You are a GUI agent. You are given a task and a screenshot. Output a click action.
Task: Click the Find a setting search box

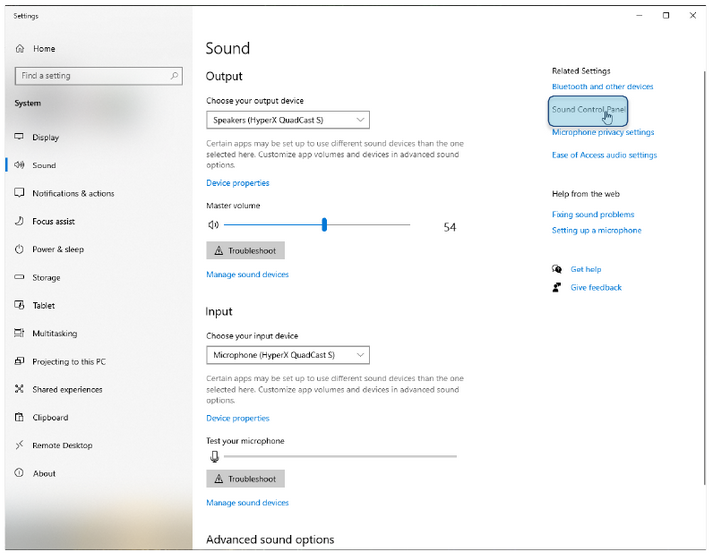[90, 76]
